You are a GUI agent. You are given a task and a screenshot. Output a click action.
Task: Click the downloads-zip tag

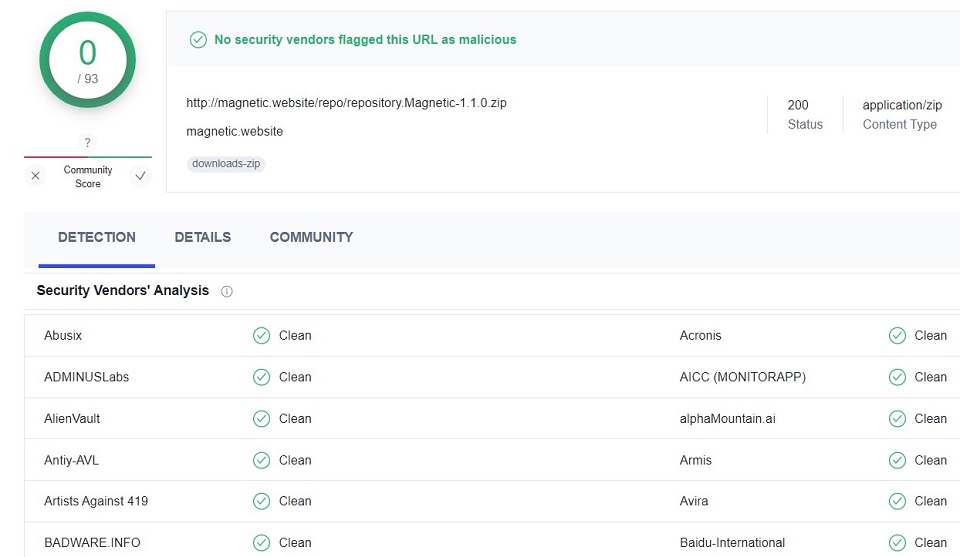226,163
